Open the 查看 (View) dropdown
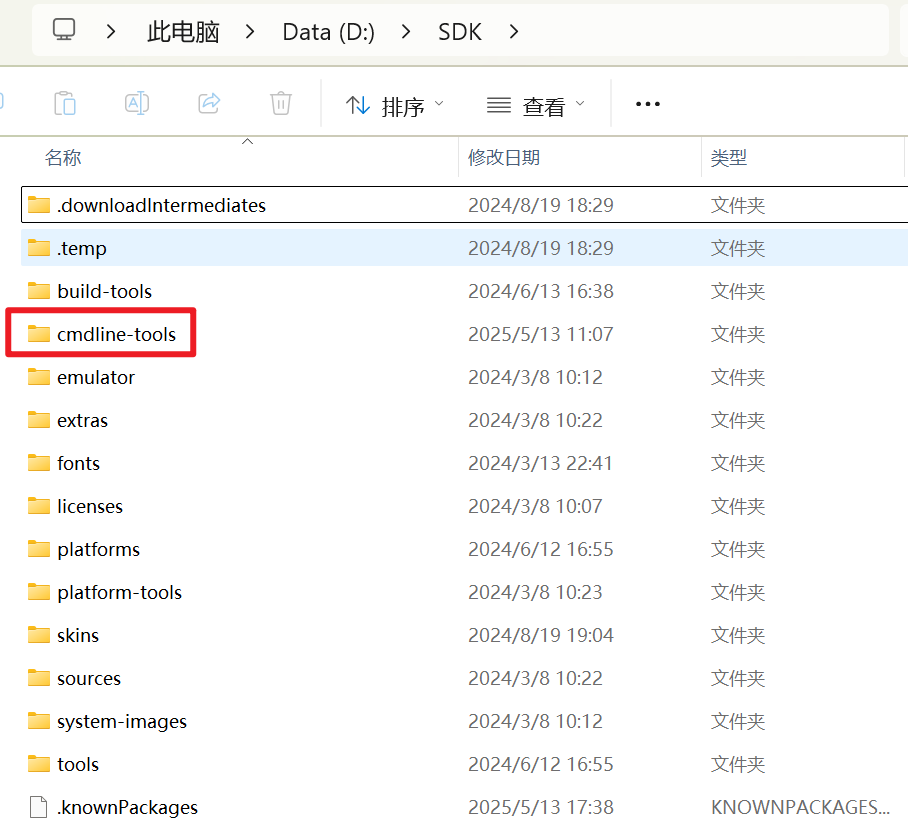The height and width of the screenshot is (829, 908). 536,103
